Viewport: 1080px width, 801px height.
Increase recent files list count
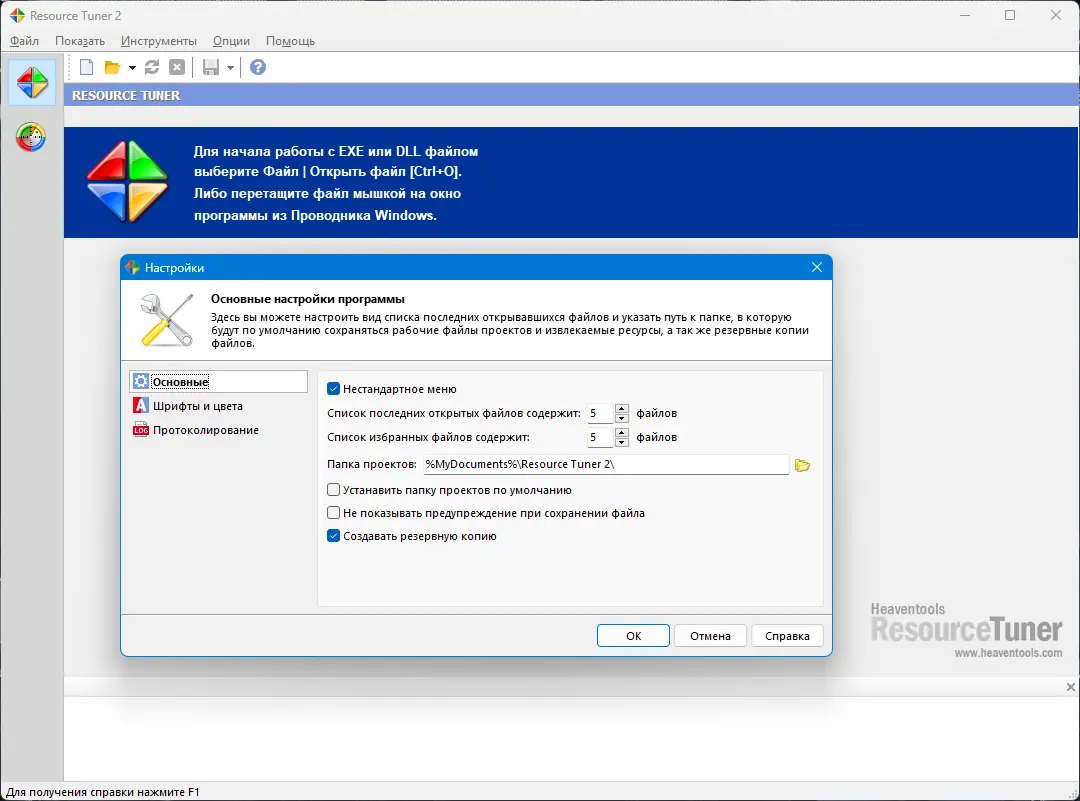[621, 408]
